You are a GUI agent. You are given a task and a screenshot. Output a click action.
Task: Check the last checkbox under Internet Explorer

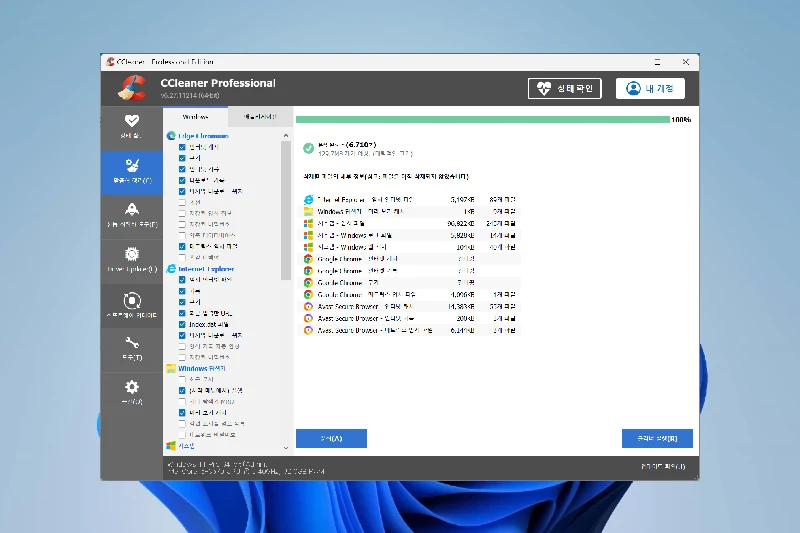click(x=182, y=357)
